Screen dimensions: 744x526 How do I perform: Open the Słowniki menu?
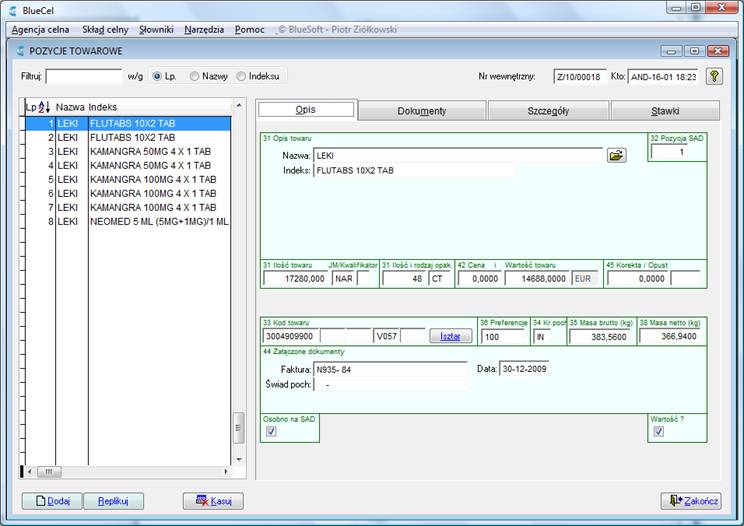[x=156, y=29]
